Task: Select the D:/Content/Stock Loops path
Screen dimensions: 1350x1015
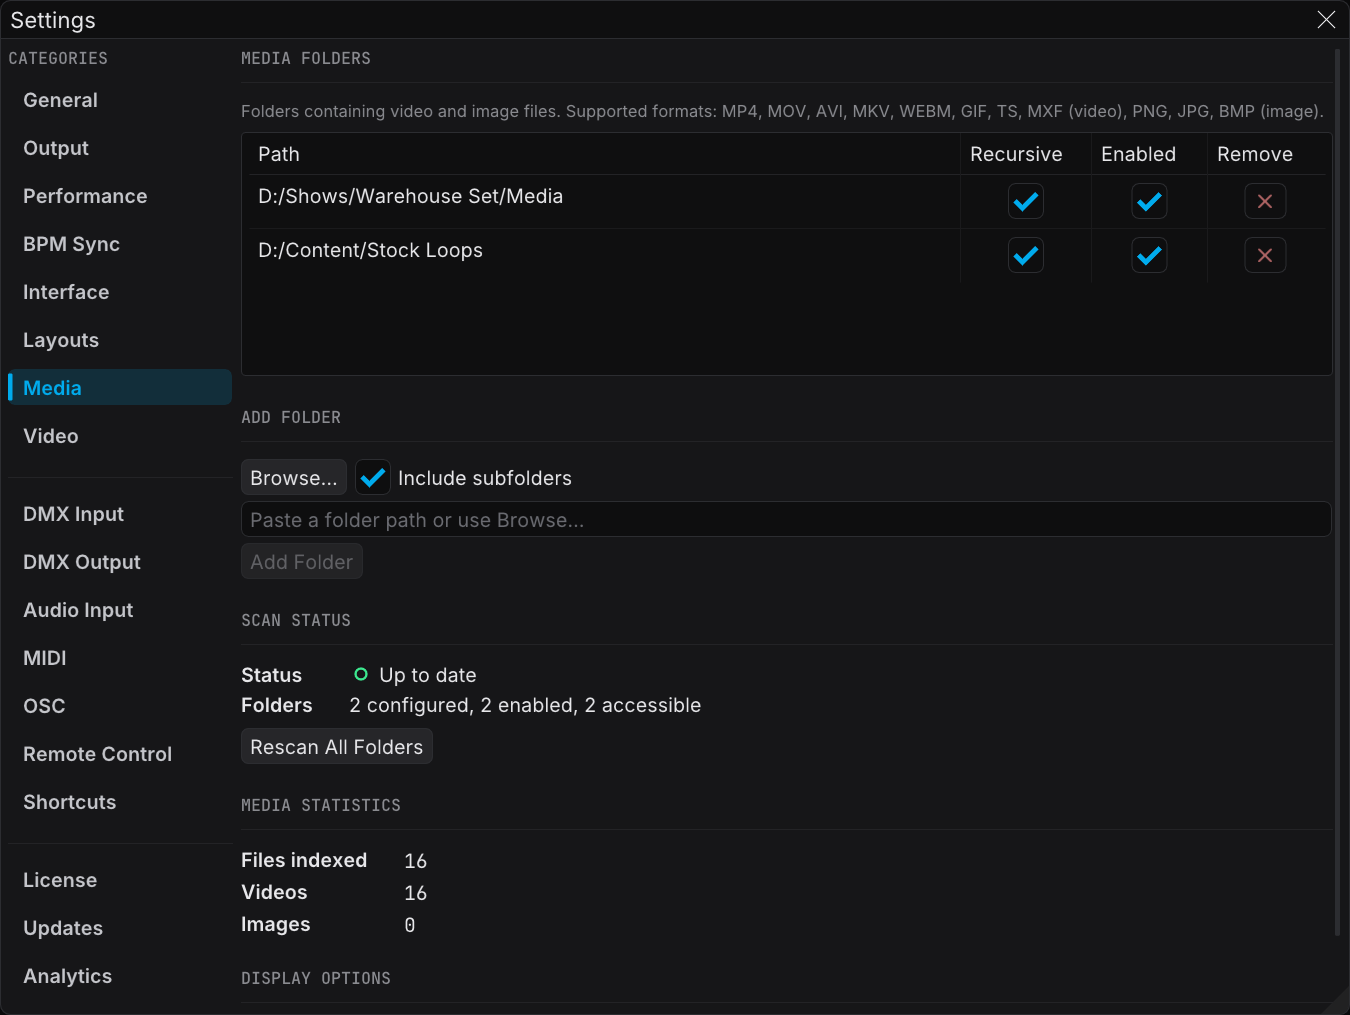Action: [370, 250]
